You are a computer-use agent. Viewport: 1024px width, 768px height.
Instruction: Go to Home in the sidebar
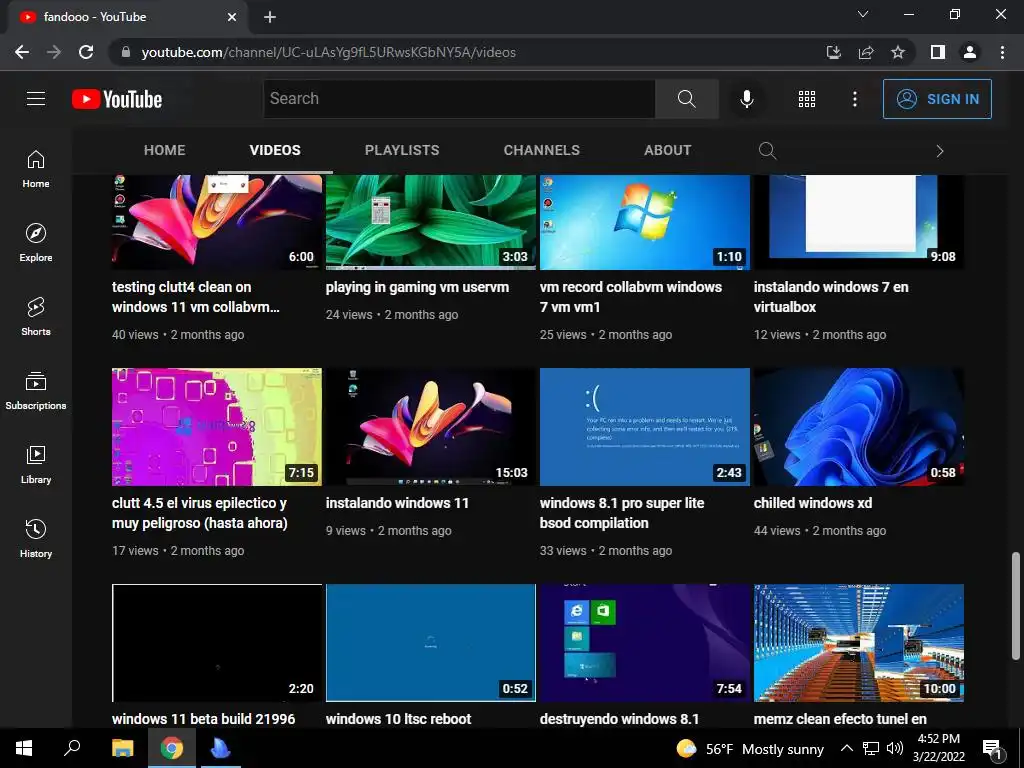[36, 168]
